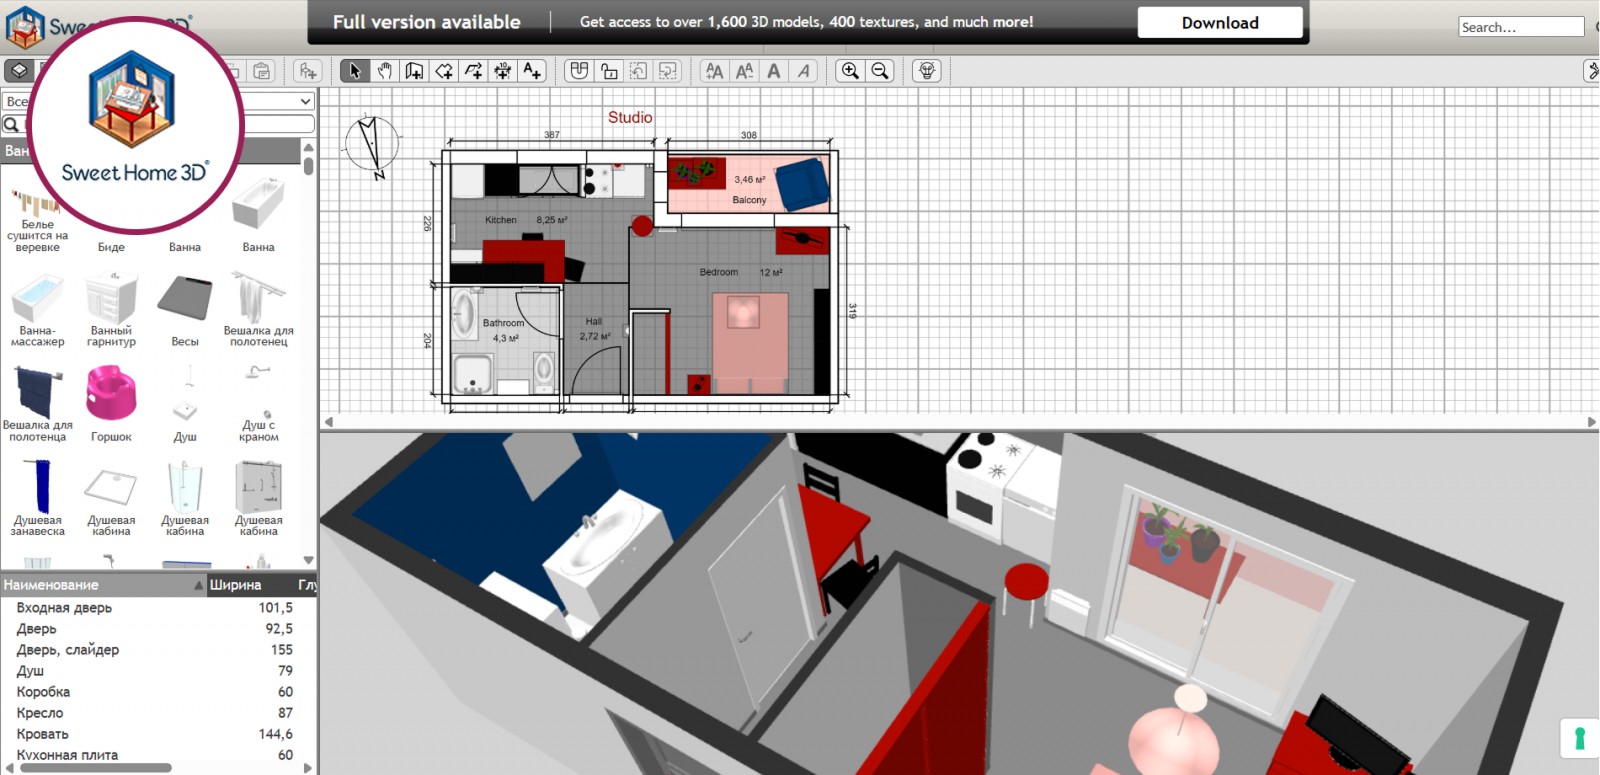Choose the create rooms tool
The width and height of the screenshot is (1600, 775).
coord(444,71)
